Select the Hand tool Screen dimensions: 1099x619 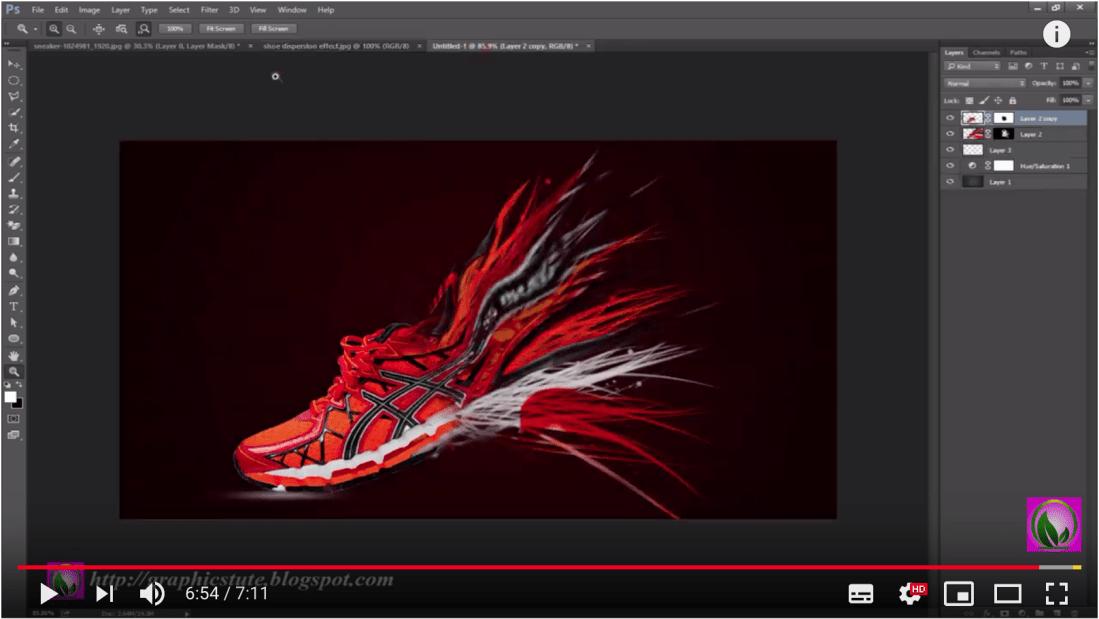pos(14,355)
